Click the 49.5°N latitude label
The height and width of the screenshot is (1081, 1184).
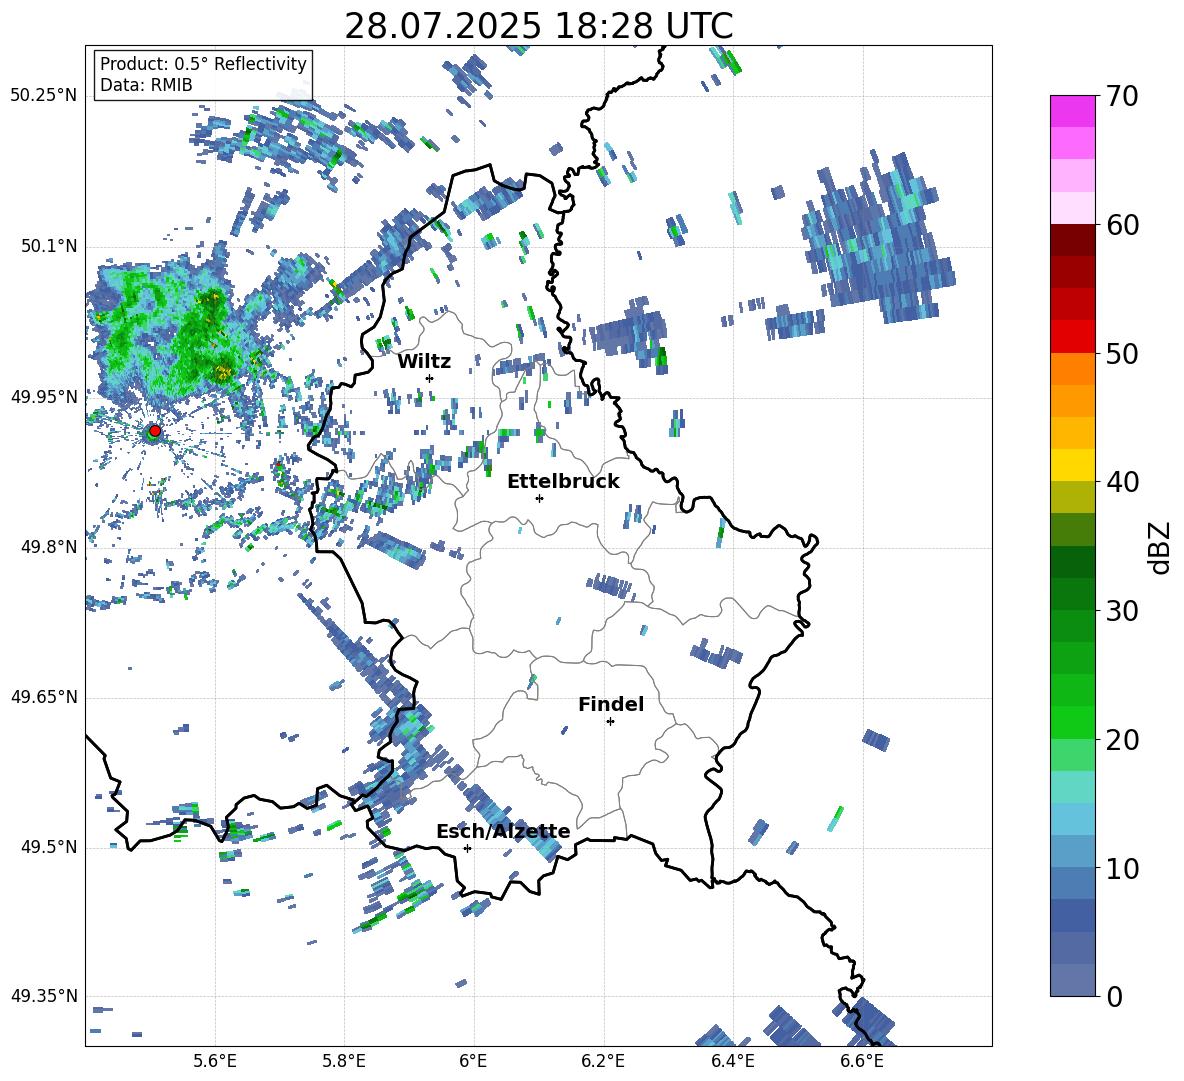(50, 847)
